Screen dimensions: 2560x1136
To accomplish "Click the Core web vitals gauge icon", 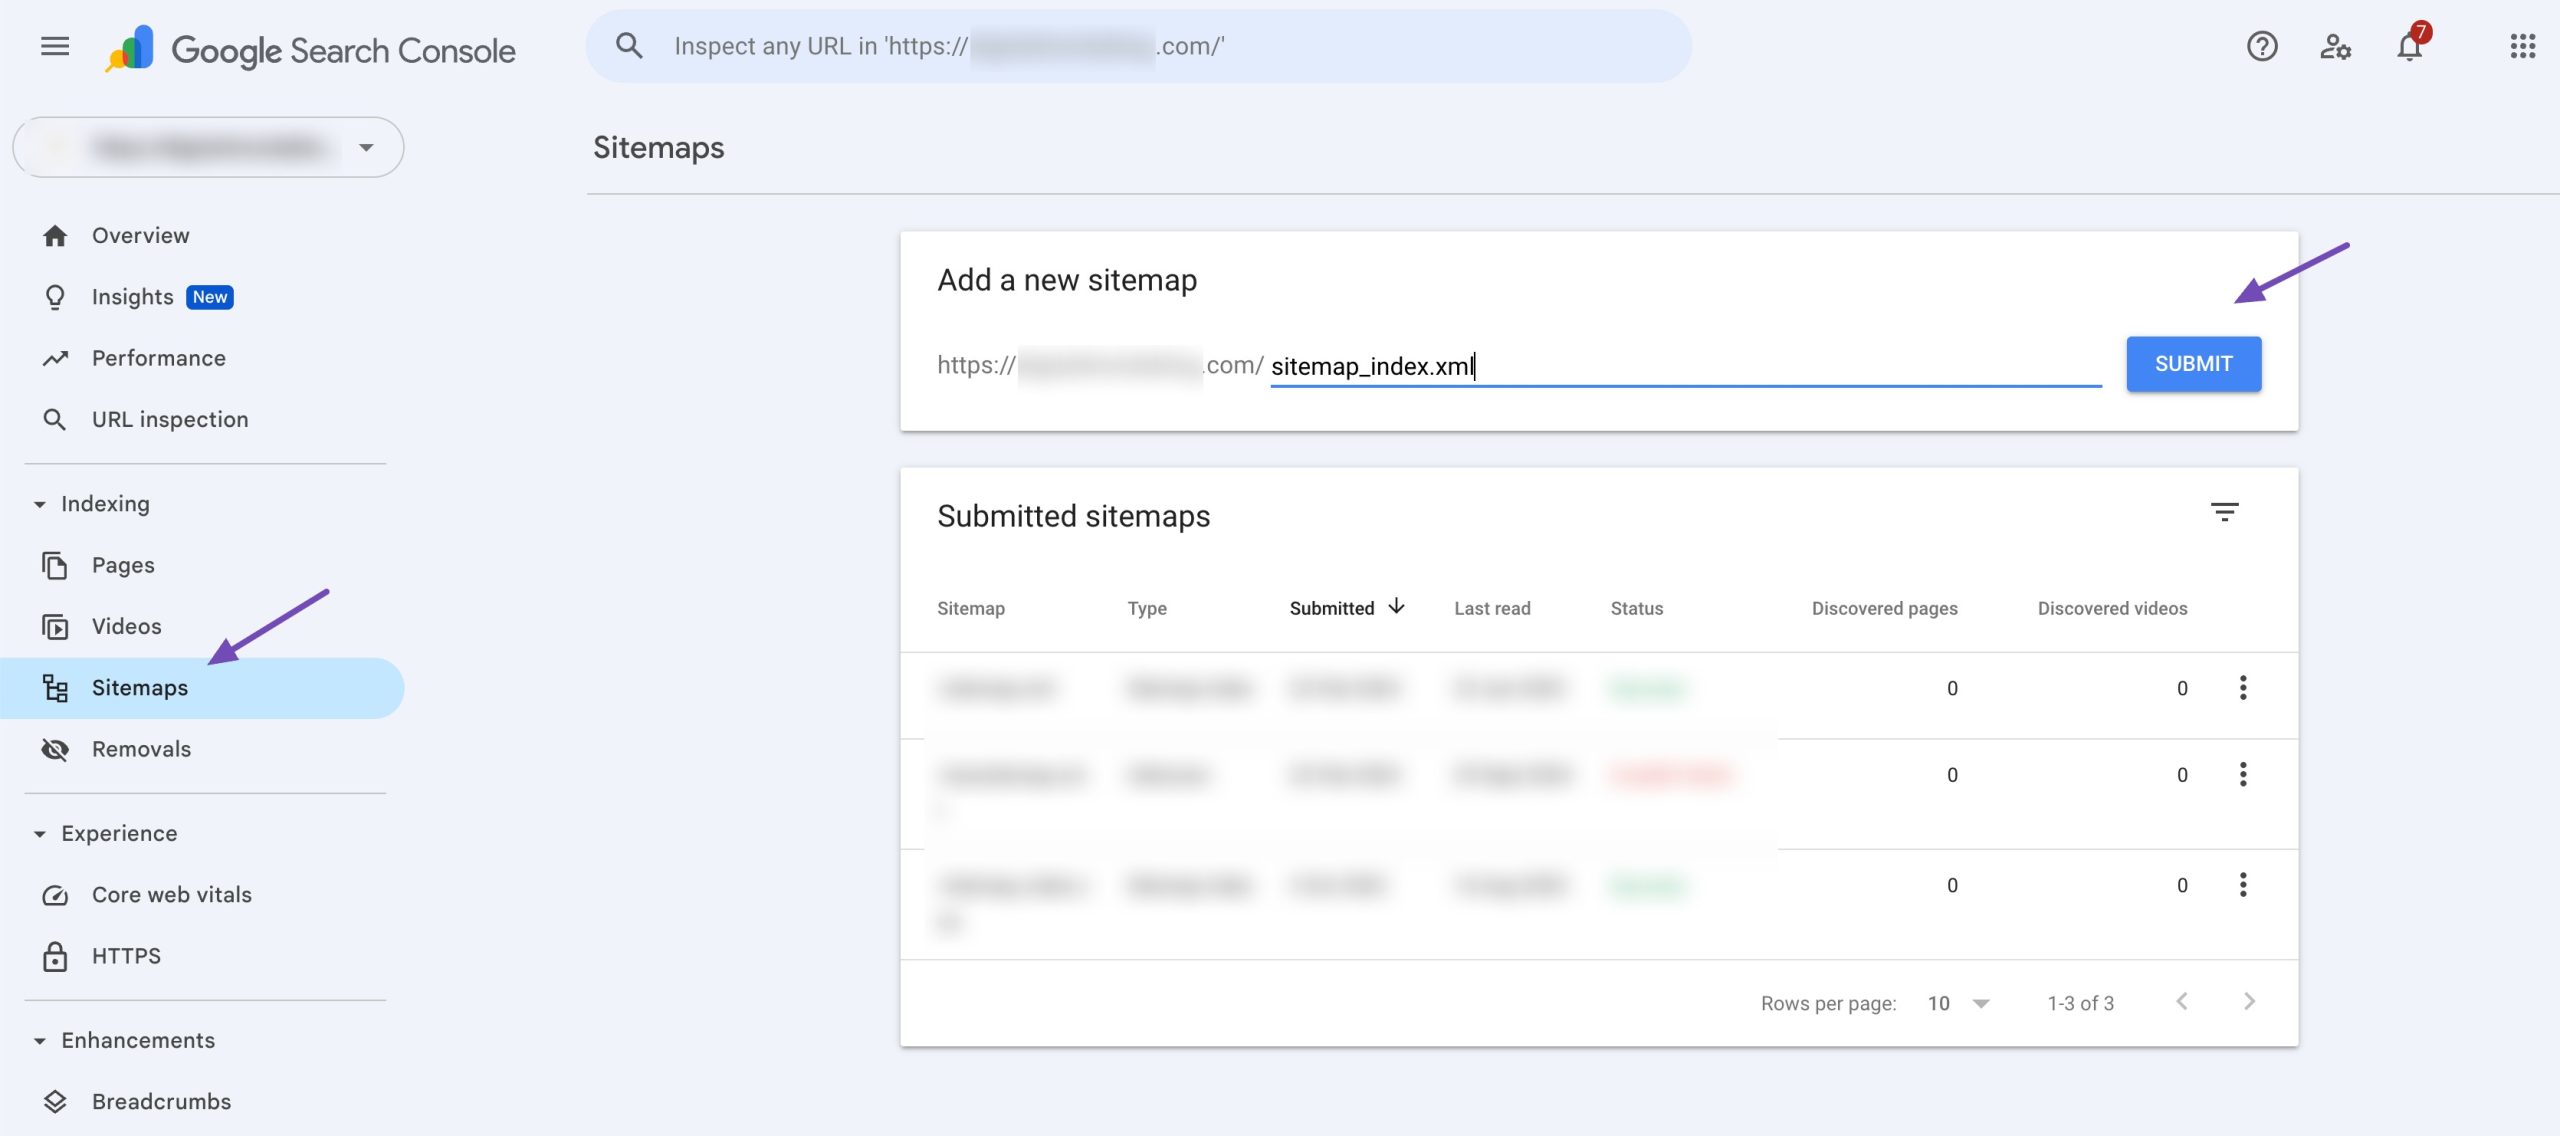I will click(x=56, y=894).
